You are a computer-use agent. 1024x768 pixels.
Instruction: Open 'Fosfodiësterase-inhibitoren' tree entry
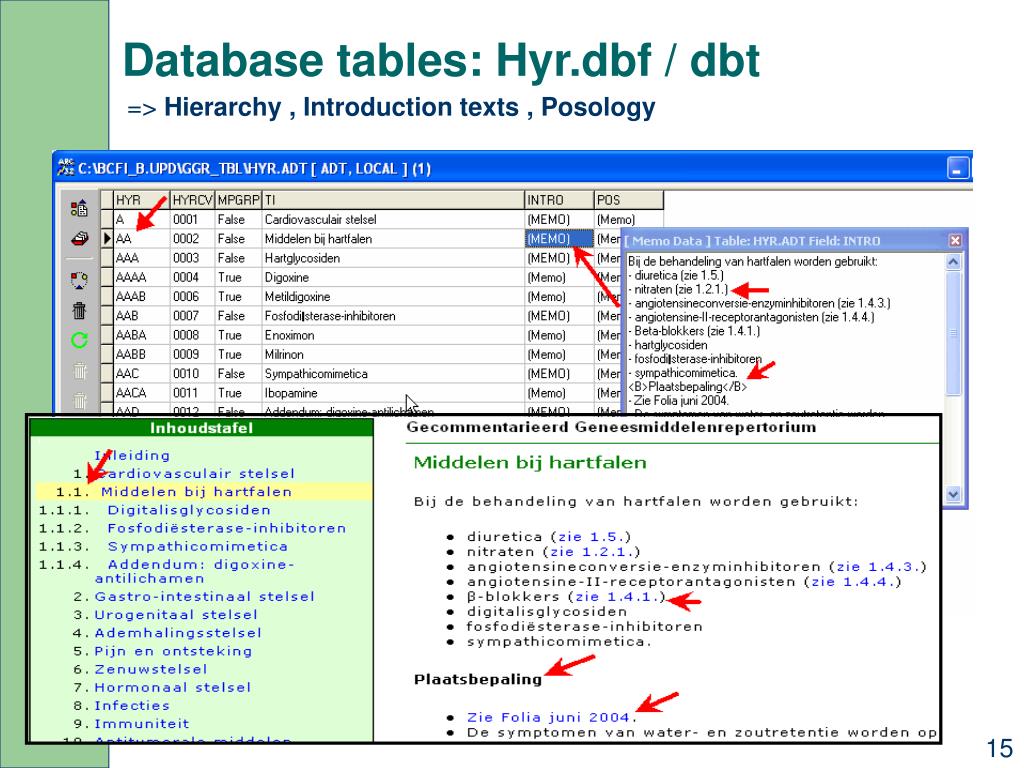[227, 528]
